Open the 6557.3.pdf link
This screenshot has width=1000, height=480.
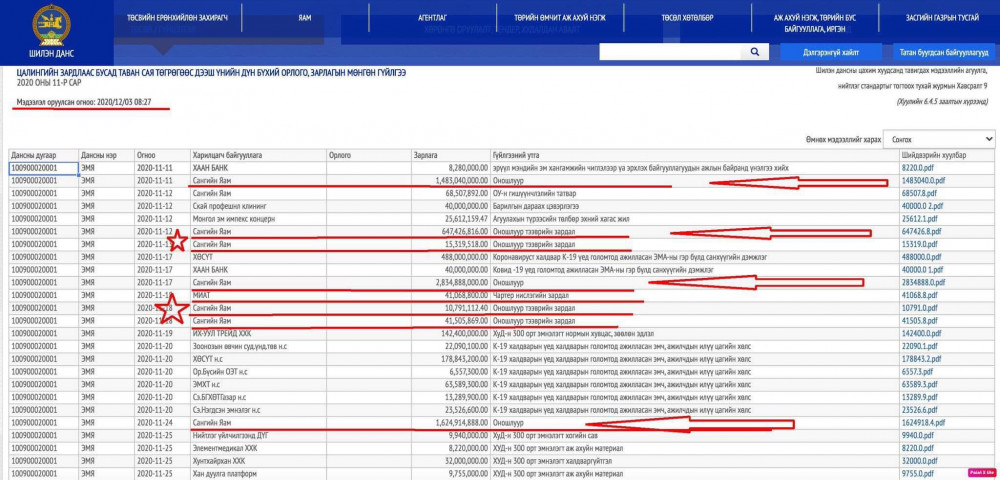tap(916, 372)
